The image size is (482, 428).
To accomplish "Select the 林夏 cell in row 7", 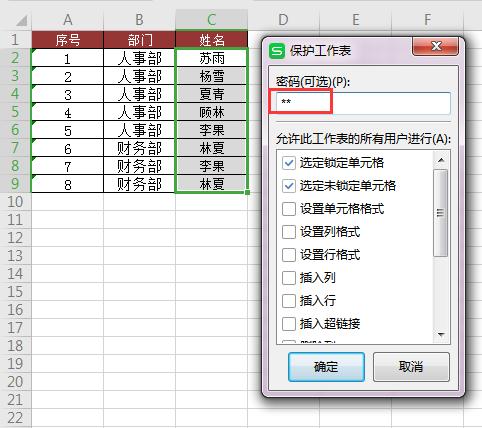I will coord(211,148).
